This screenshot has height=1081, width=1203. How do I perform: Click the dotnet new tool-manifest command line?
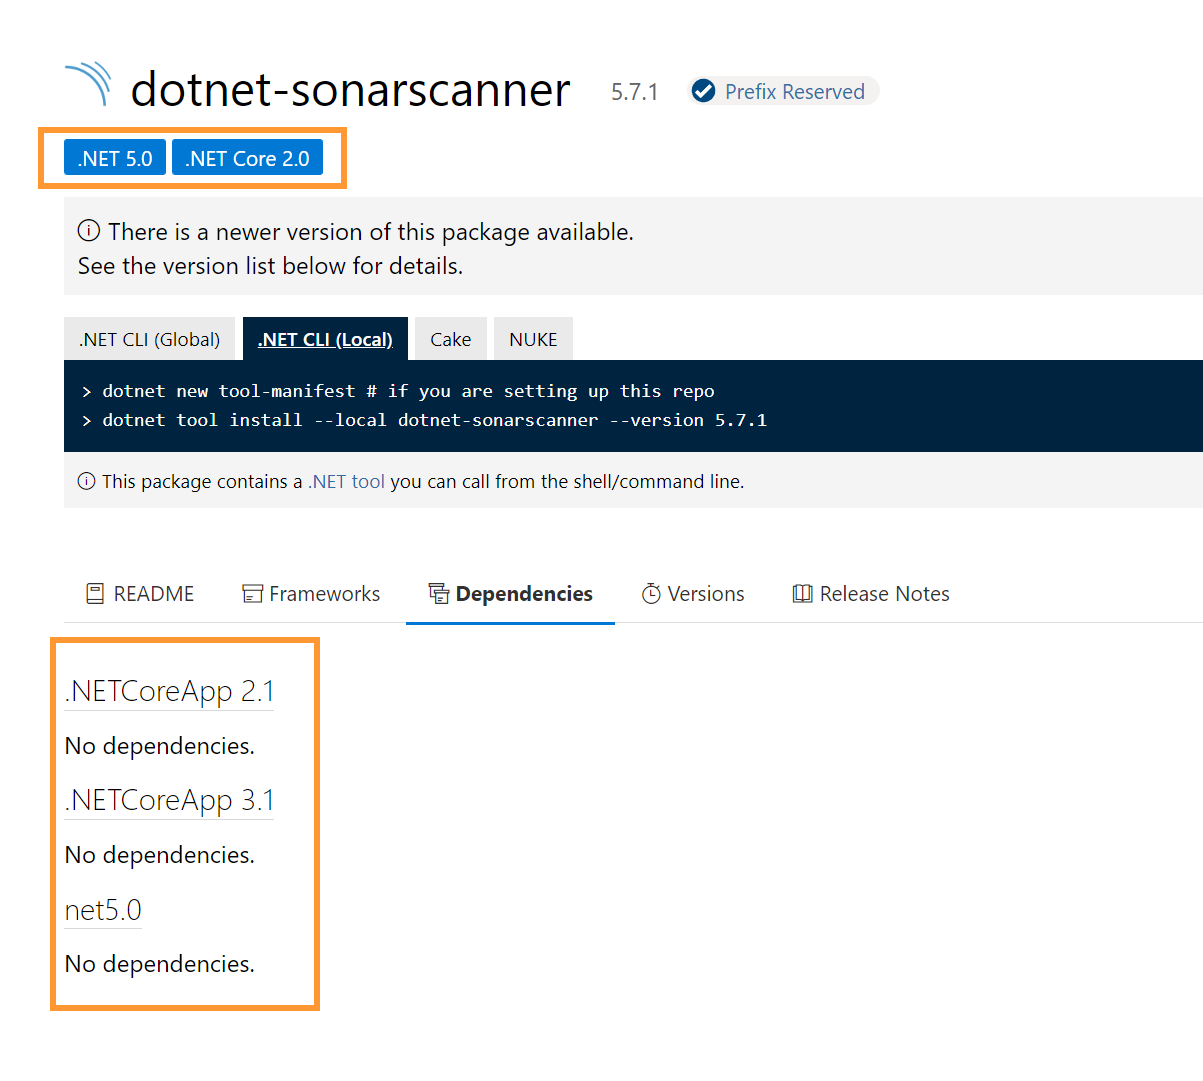click(408, 391)
